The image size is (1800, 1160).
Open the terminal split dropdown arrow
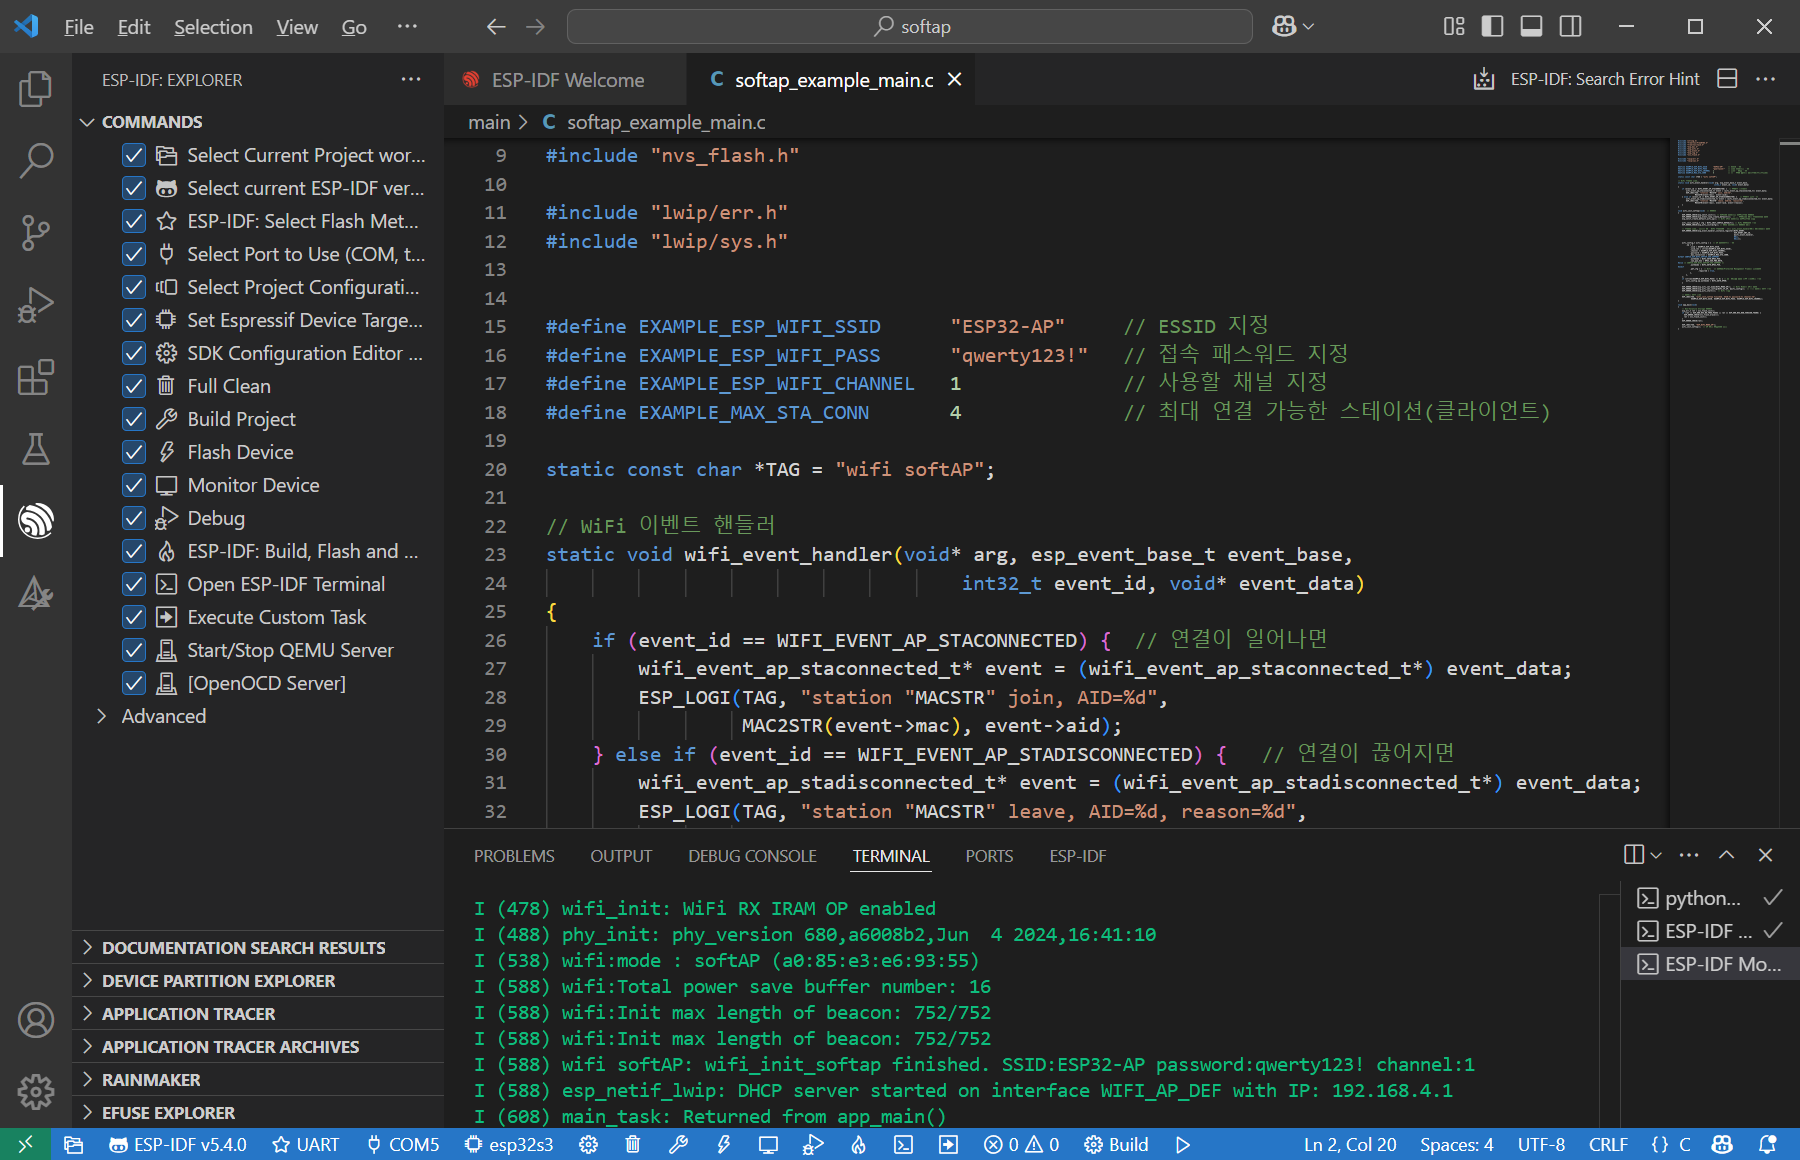[1656, 855]
